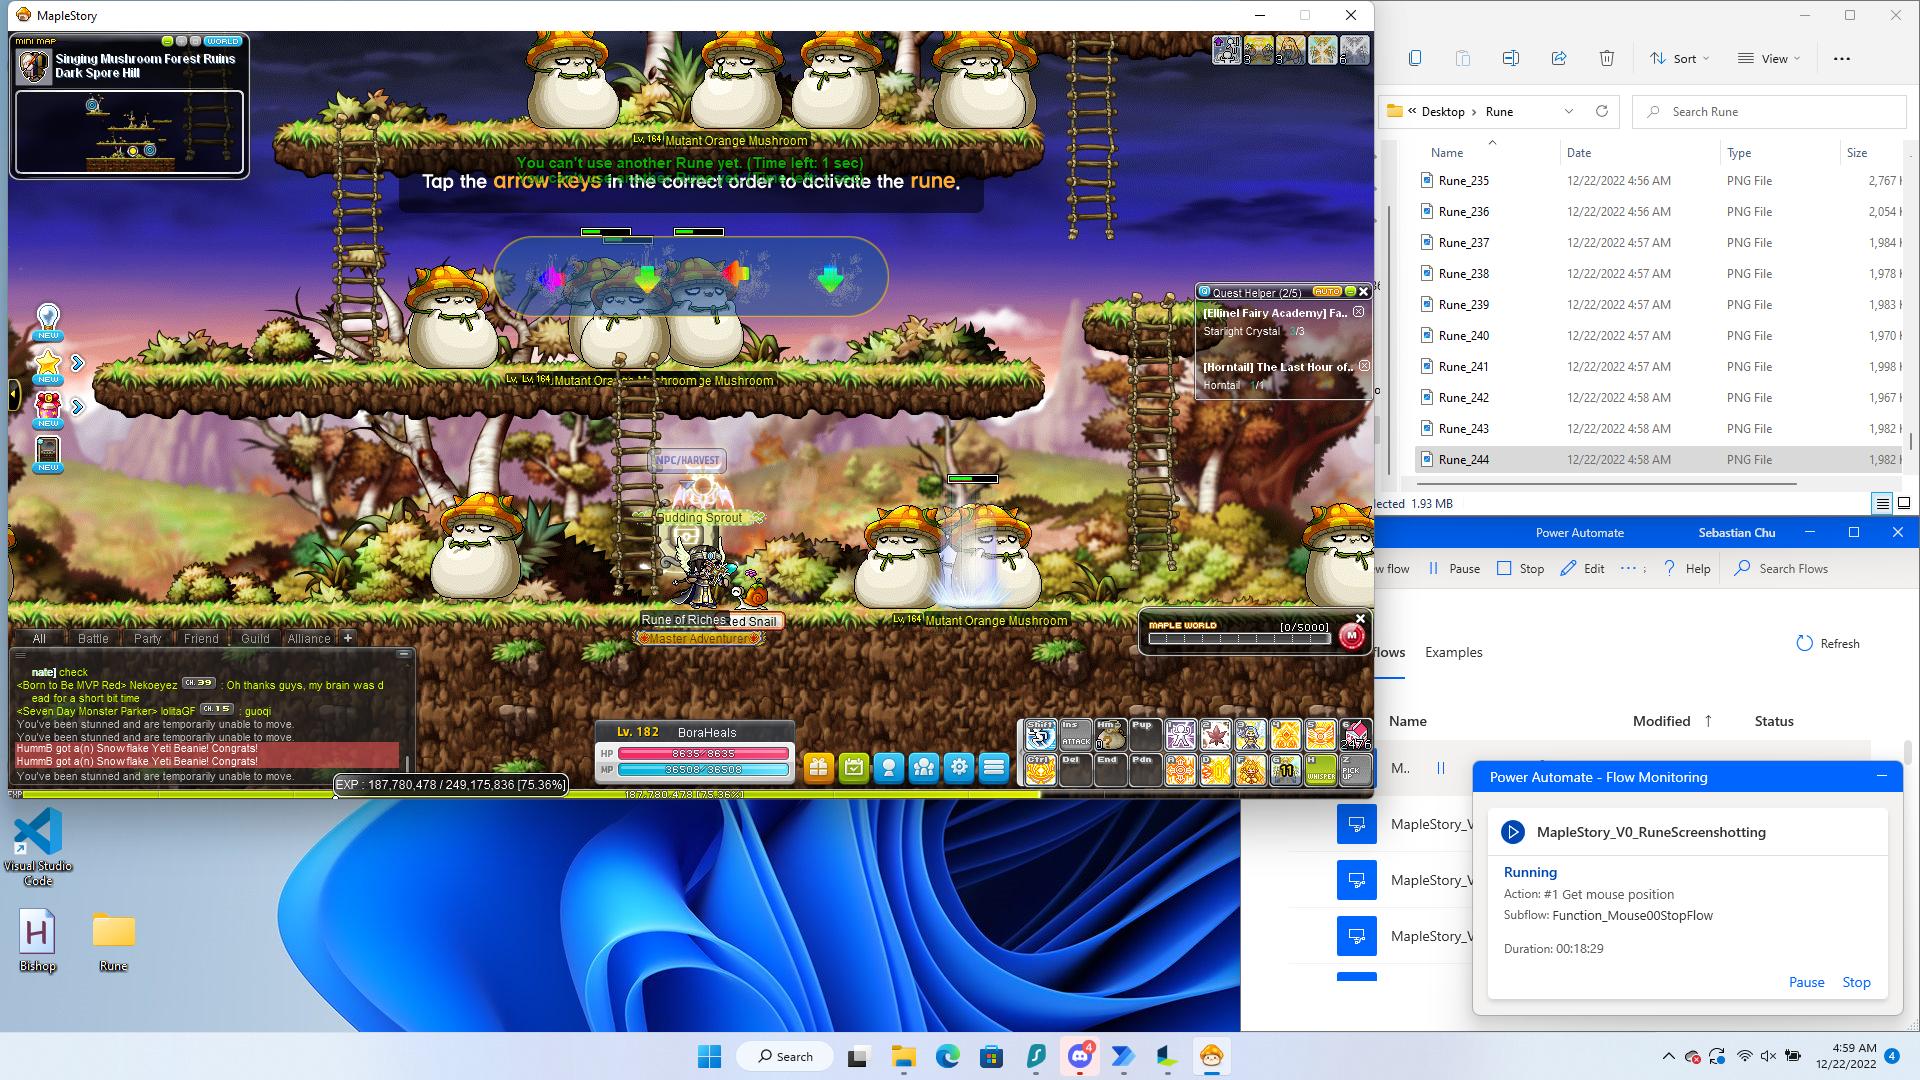Click the Ins ATTACK quick slot
1920x1080 pixels.
pyautogui.click(x=1075, y=735)
